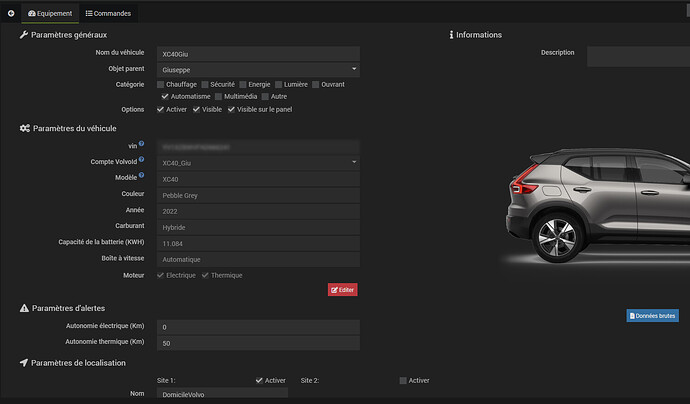Viewport: 690px width, 404px height.
Task: Open the Compte VolvoId dropdown
Action: point(258,163)
